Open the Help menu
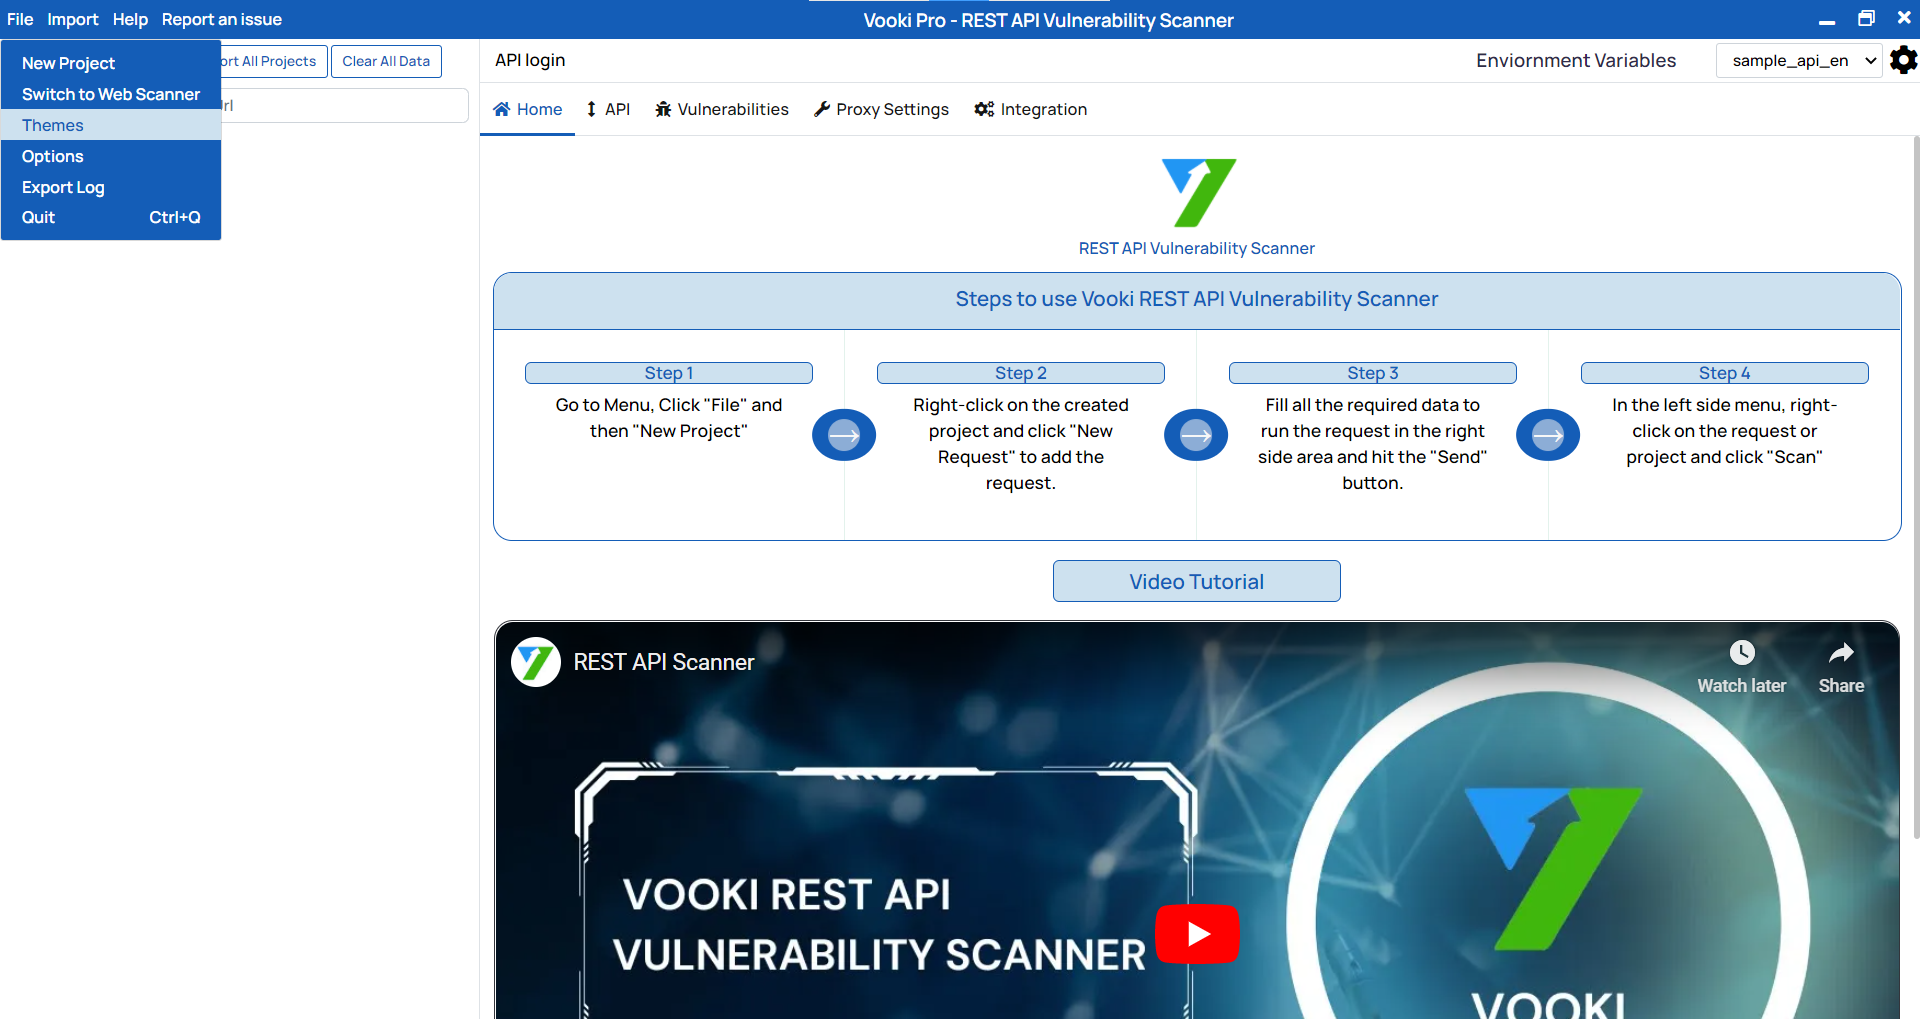Screen dimensions: 1920x1030 [130, 19]
